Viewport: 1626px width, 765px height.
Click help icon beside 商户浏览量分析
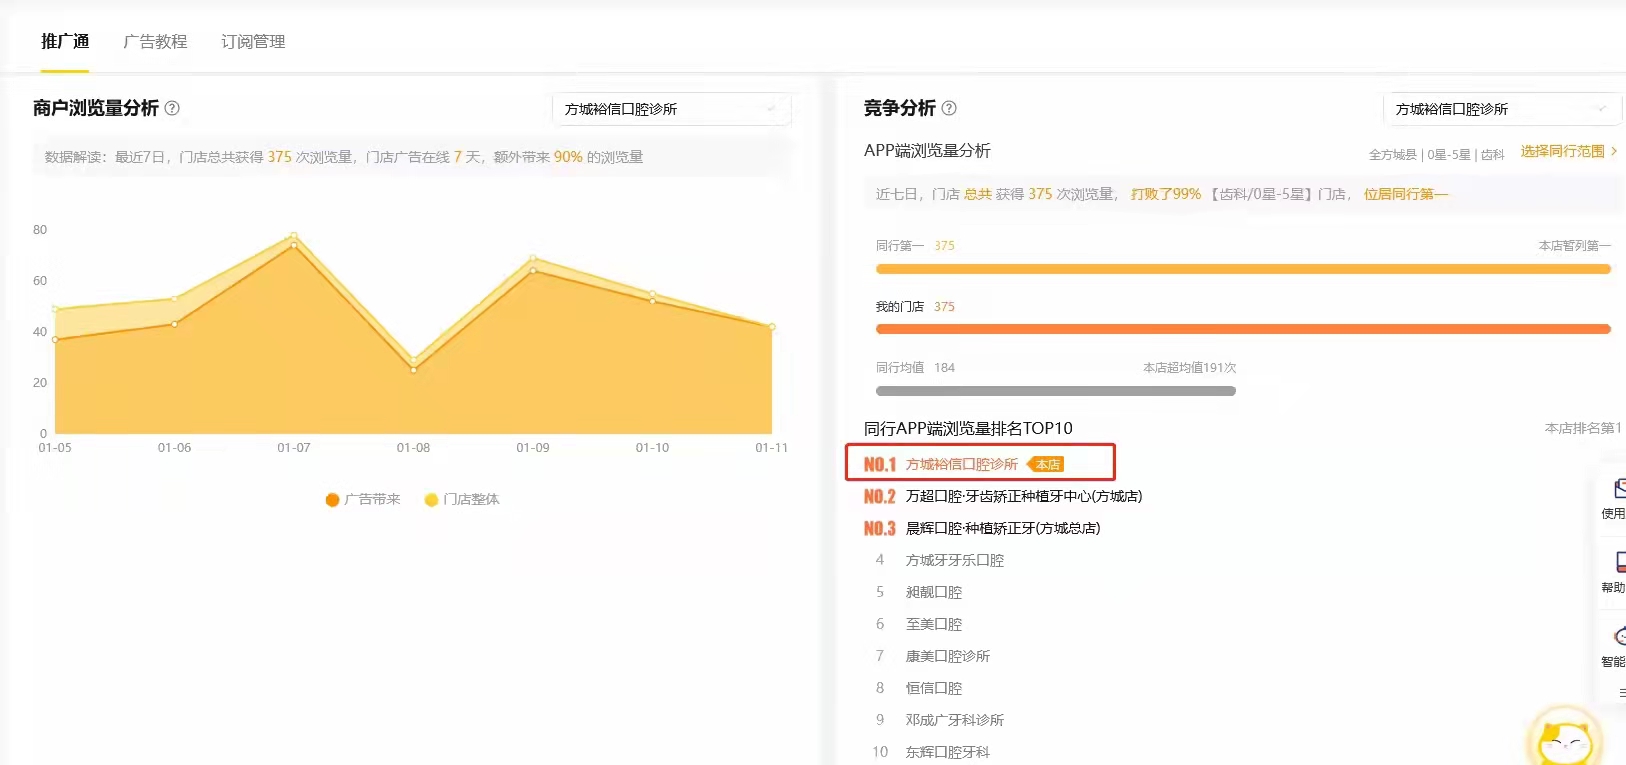click(x=172, y=108)
